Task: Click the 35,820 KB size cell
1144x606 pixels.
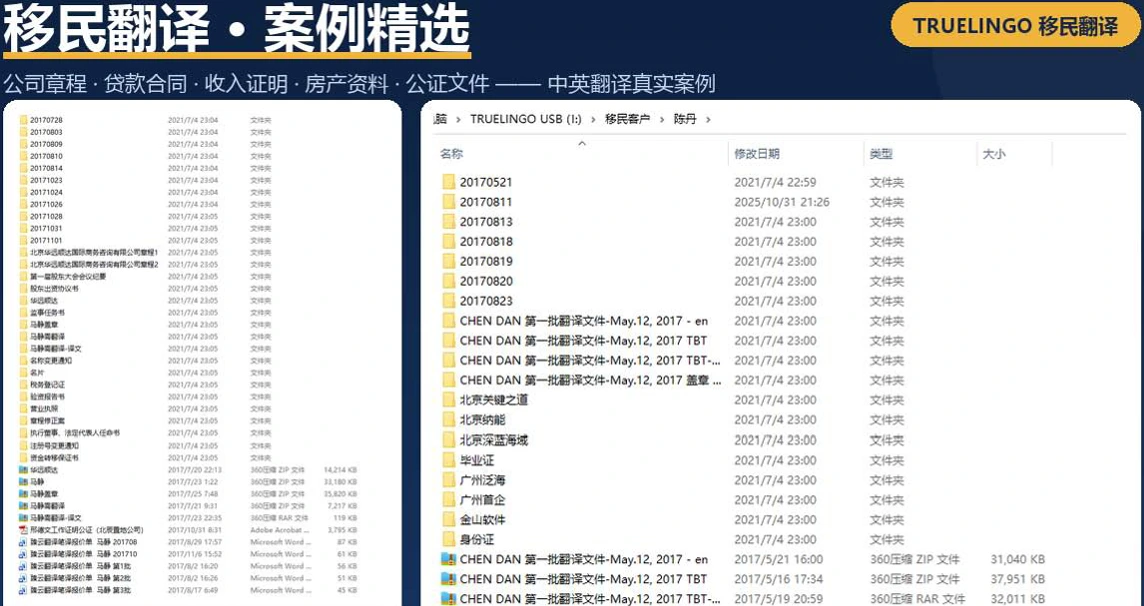Action: [x=339, y=494]
